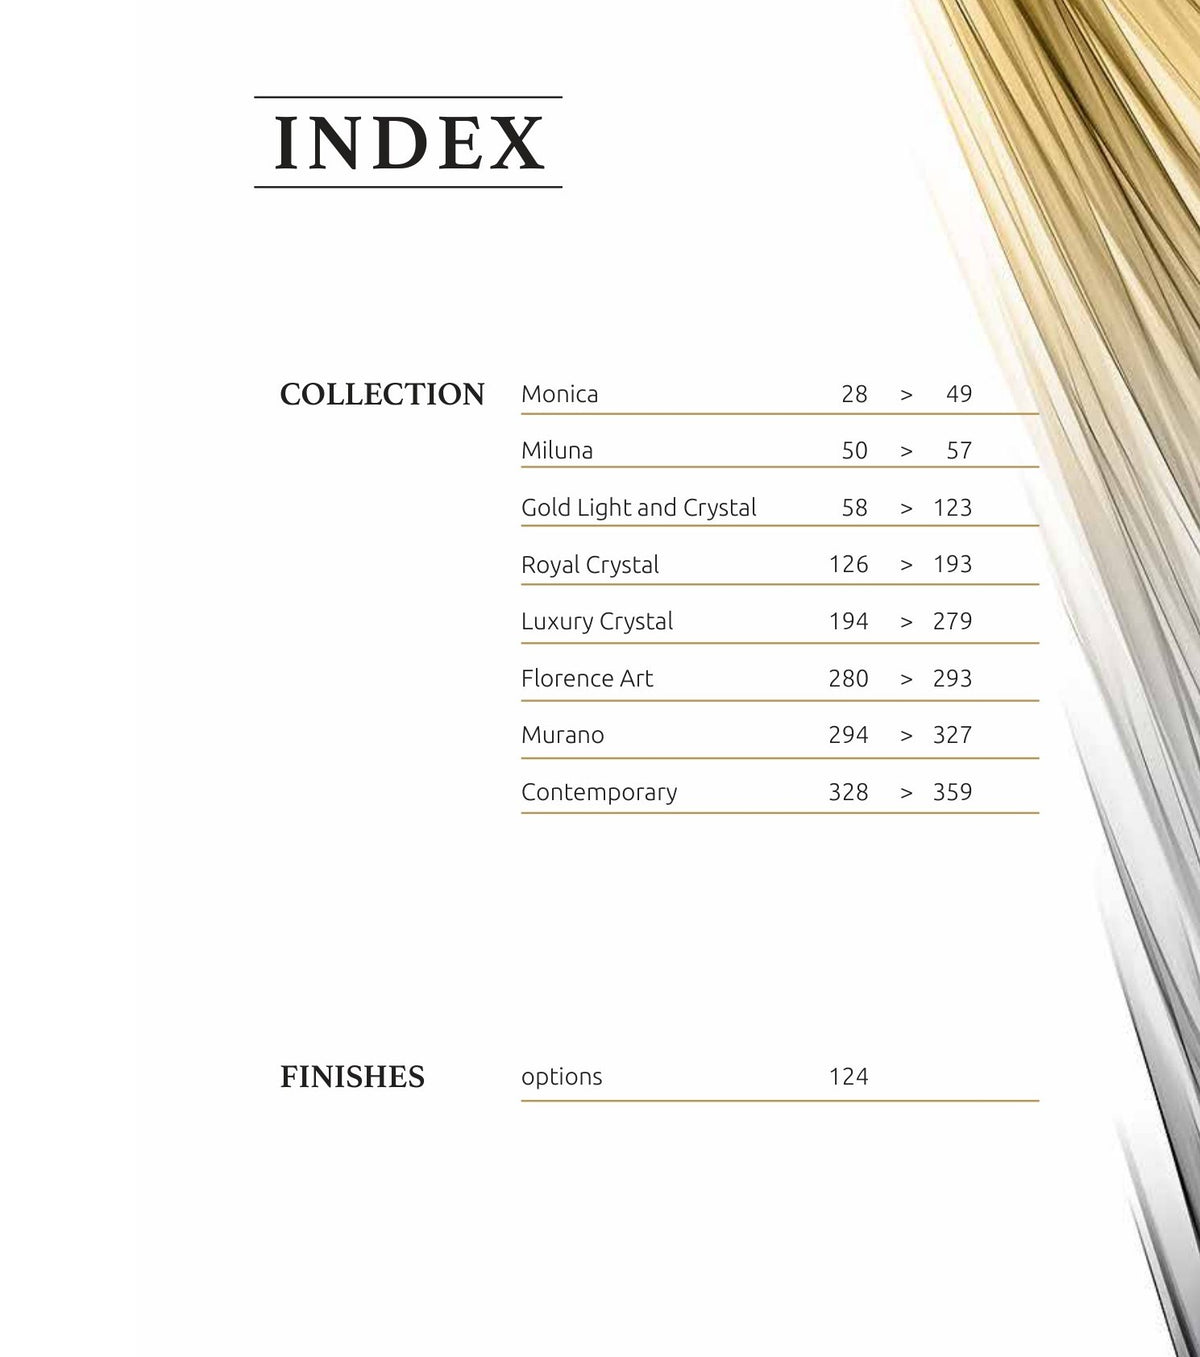Image resolution: width=1200 pixels, height=1357 pixels.
Task: Click the COLLECTION section heading
Action: 382,394
